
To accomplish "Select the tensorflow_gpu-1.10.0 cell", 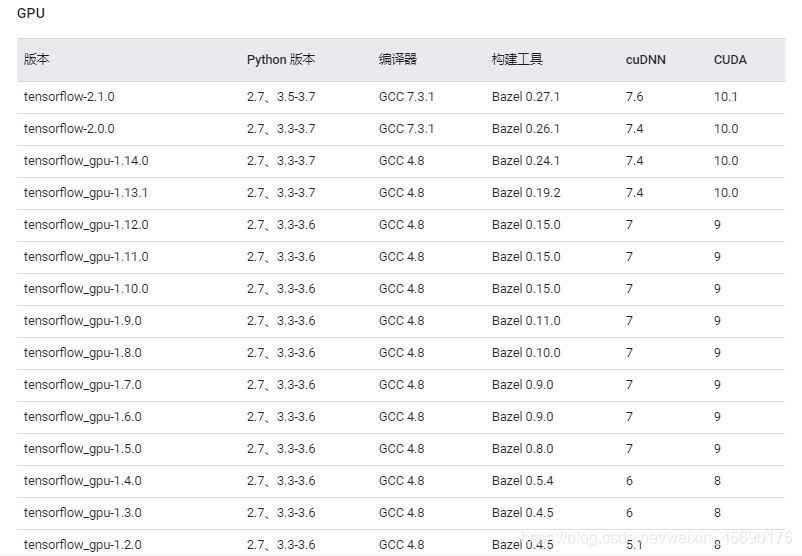I will click(86, 289).
